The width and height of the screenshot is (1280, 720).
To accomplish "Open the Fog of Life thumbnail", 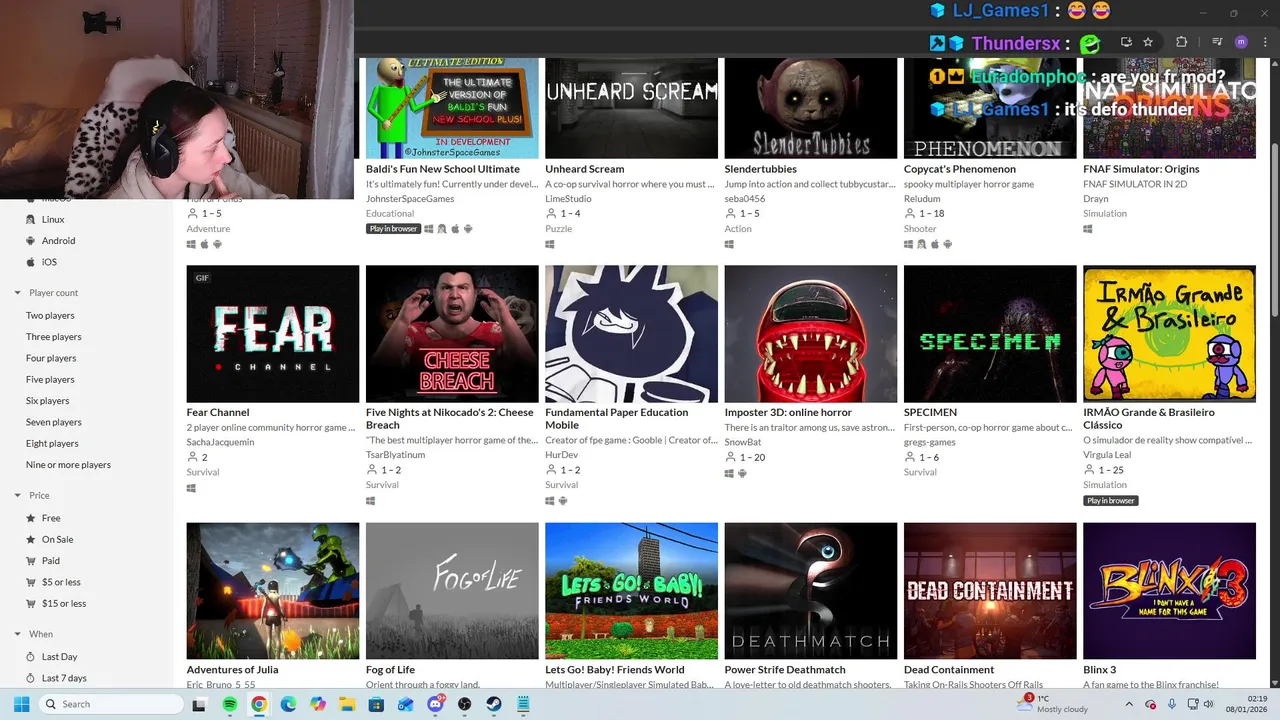I will [452, 591].
